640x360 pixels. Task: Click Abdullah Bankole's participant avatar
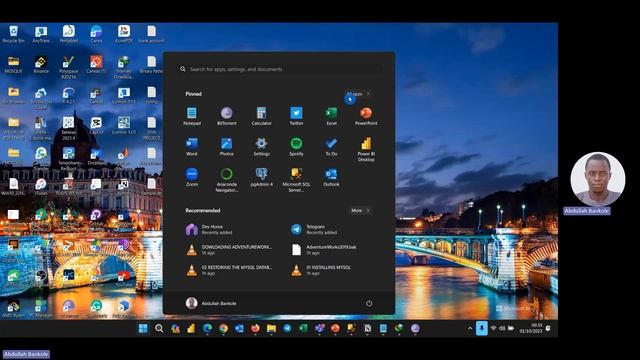tap(597, 180)
